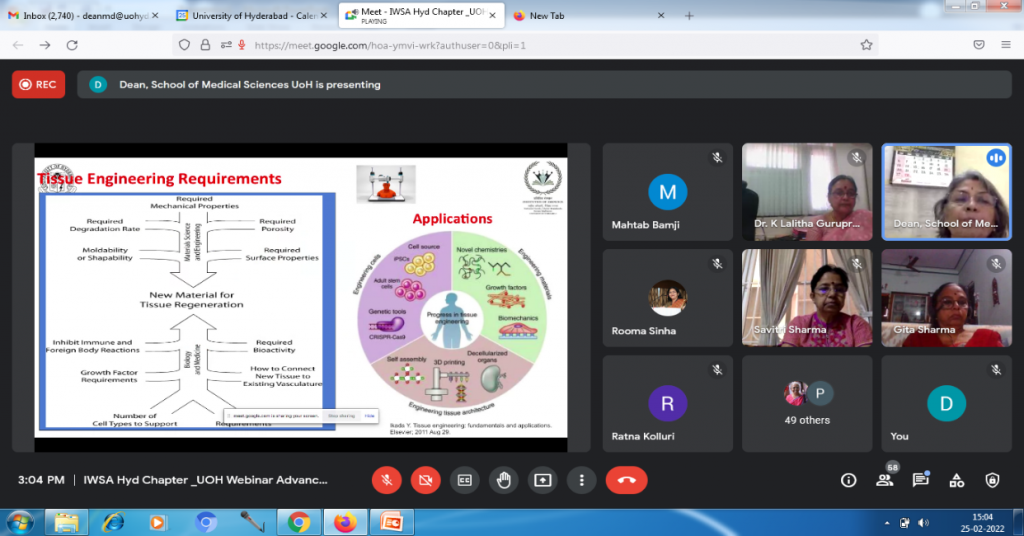Show the participants list panel

click(x=884, y=480)
